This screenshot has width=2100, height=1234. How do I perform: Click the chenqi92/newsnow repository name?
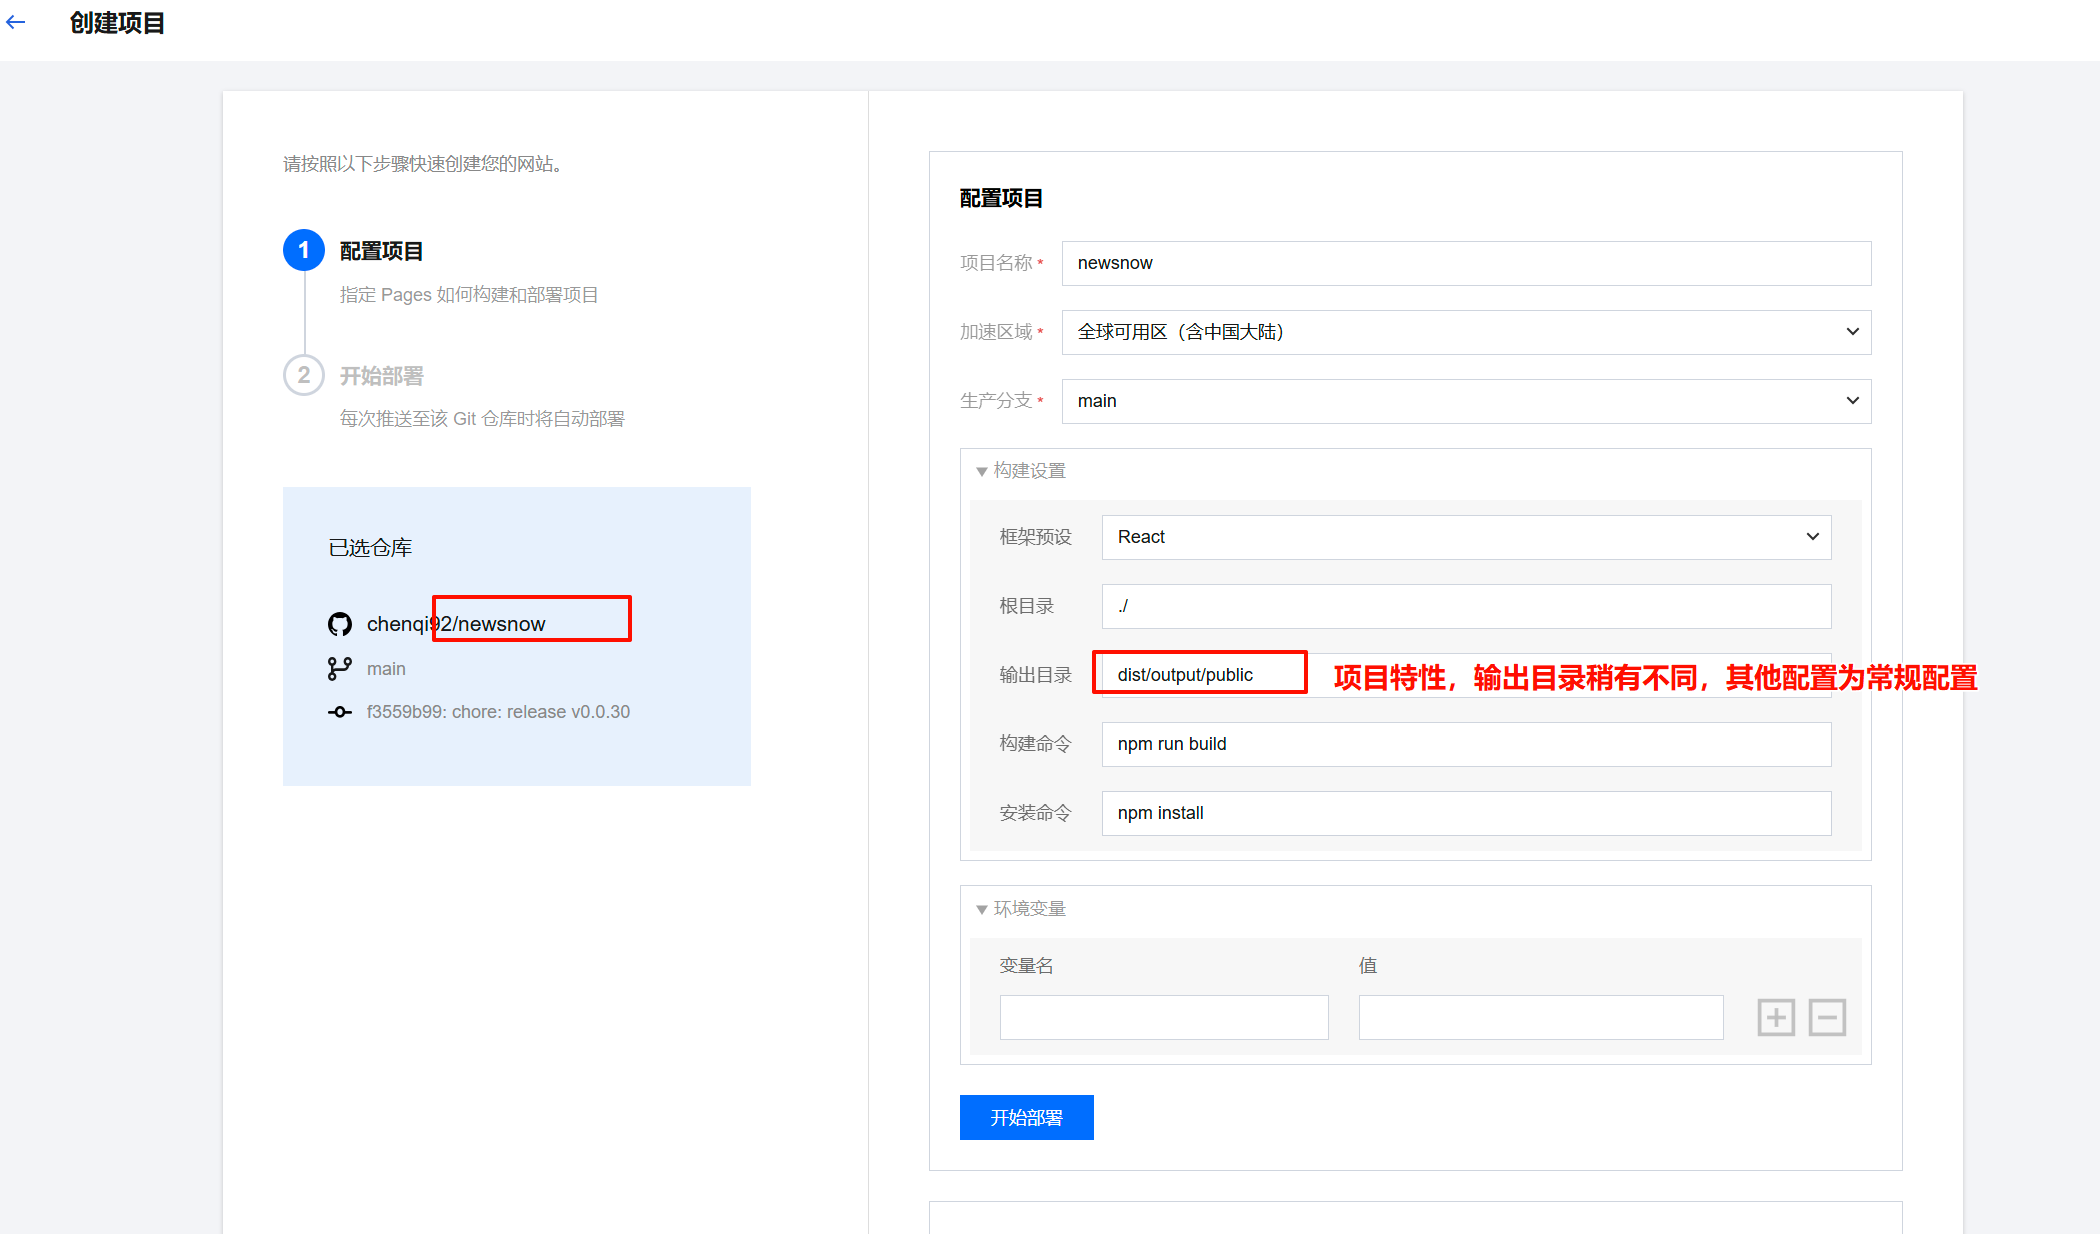(x=456, y=624)
